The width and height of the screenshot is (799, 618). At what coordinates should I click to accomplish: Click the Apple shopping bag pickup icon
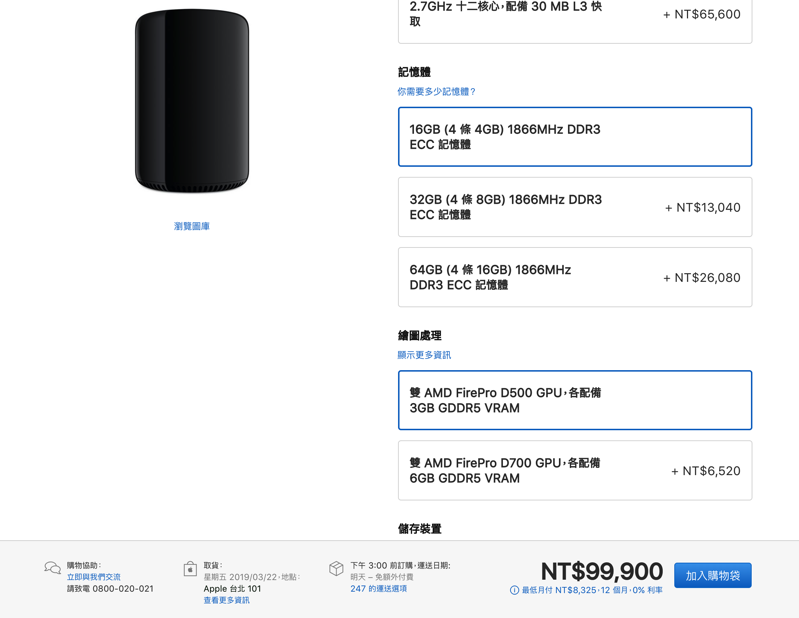coord(190,569)
